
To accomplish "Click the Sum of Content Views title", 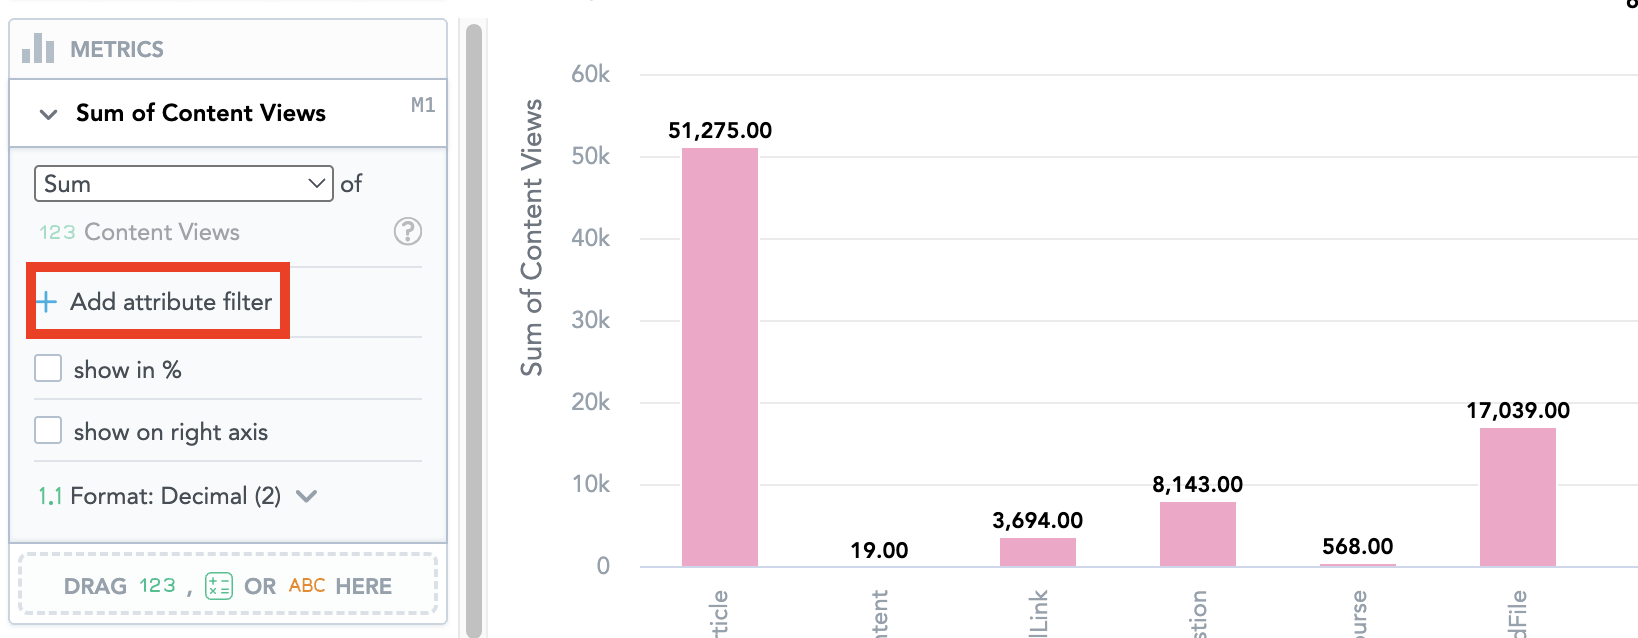I will point(201,113).
